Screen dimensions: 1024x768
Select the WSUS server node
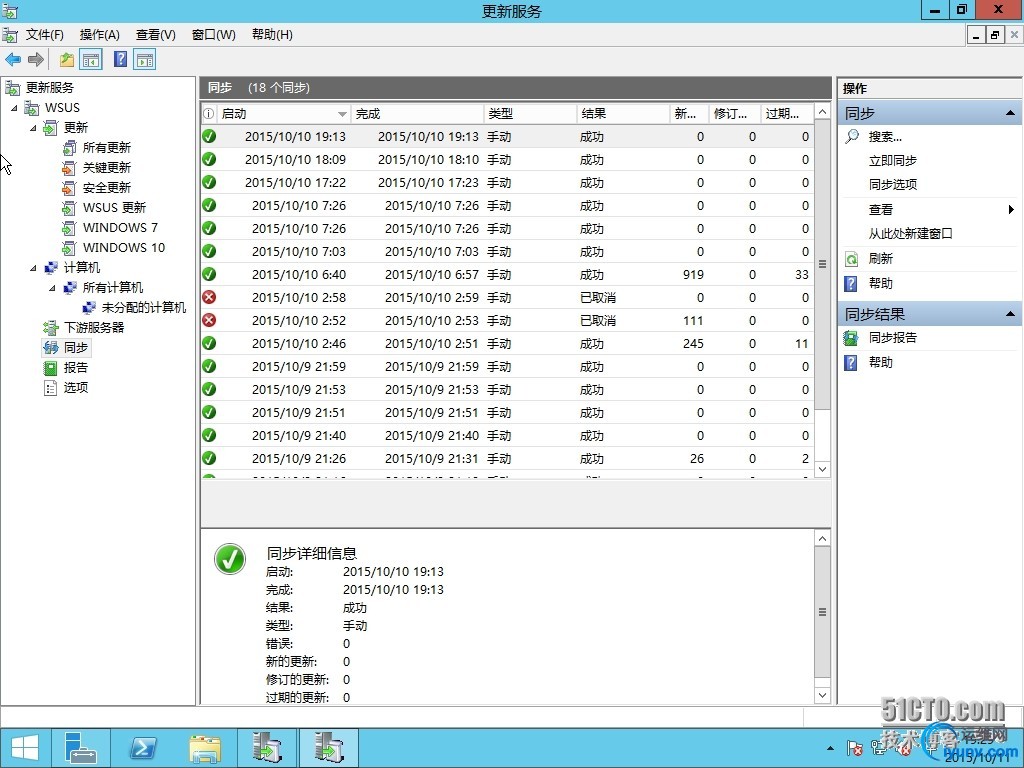pos(62,108)
